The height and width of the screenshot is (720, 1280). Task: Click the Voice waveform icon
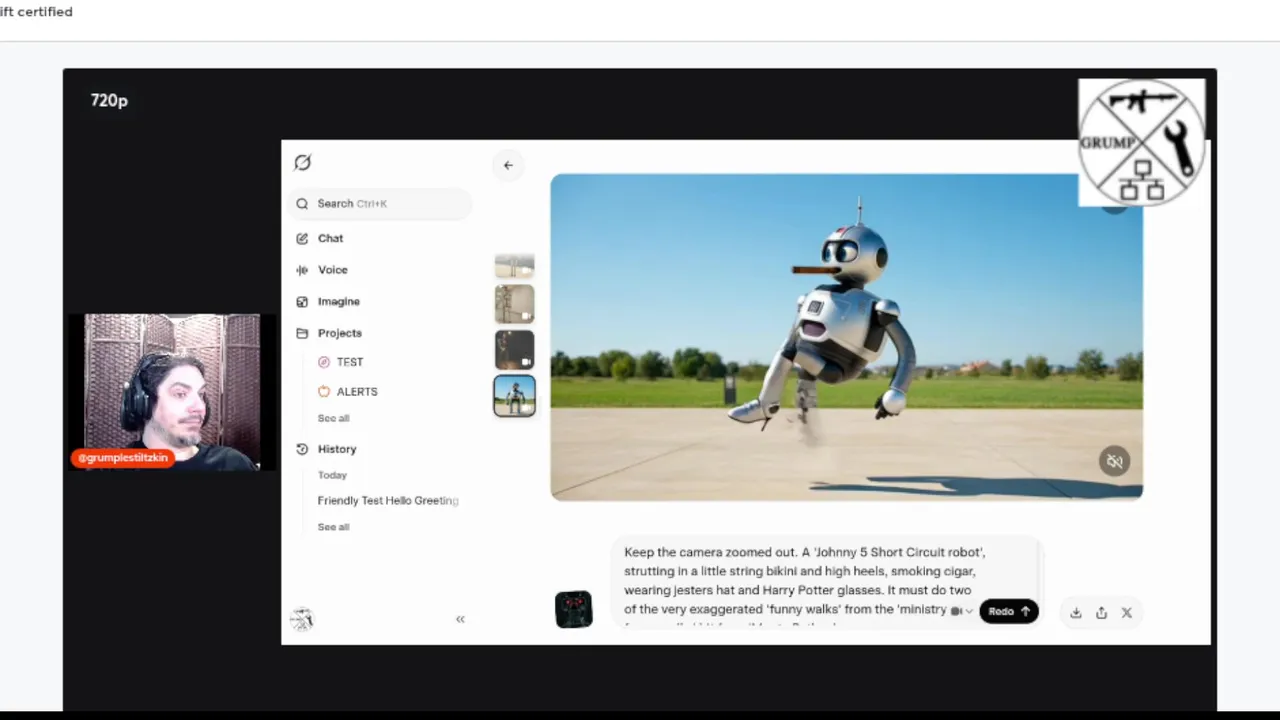[302, 270]
